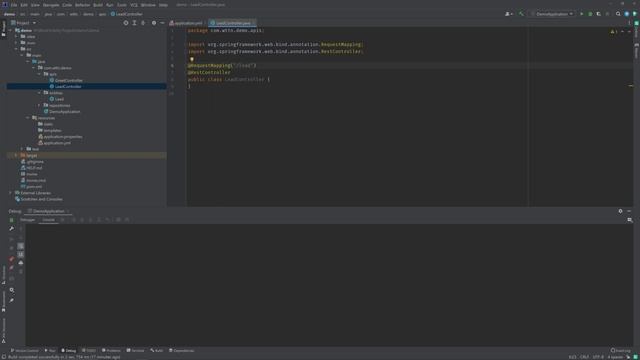Toggle the Debug tool window button at the bottom

(69, 351)
